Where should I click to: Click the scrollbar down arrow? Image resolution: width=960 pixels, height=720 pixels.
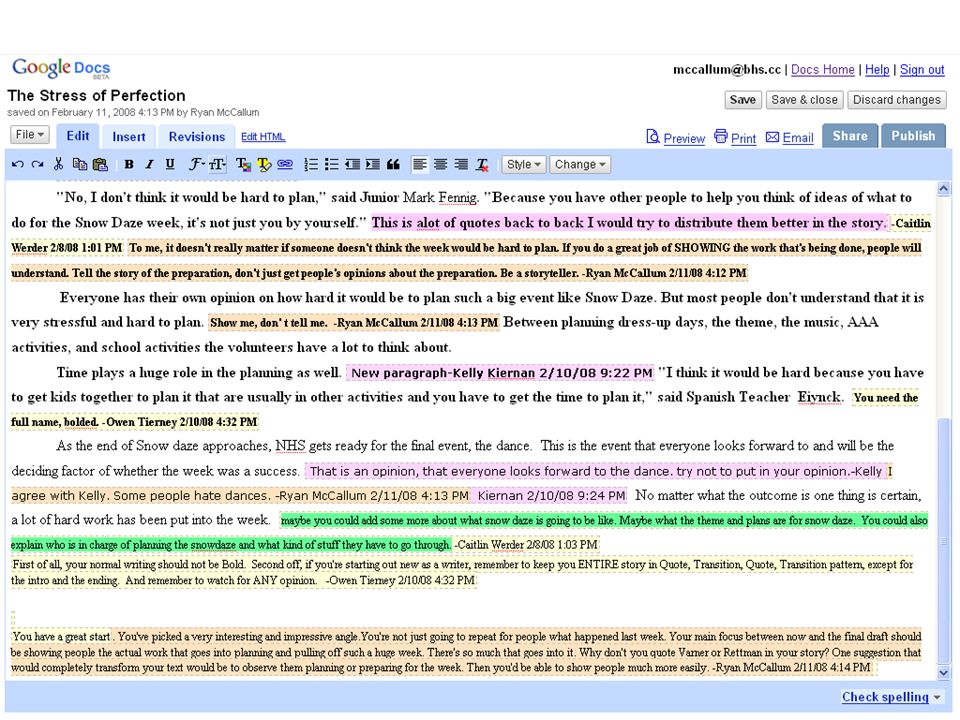[x=943, y=672]
